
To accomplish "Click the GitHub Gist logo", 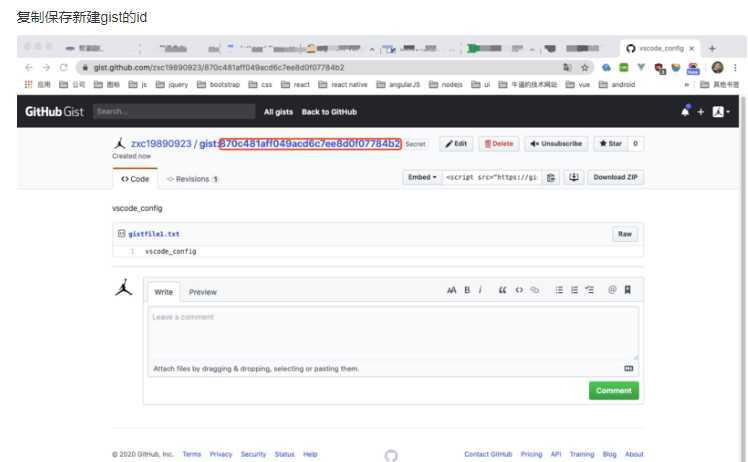I will point(54,112).
